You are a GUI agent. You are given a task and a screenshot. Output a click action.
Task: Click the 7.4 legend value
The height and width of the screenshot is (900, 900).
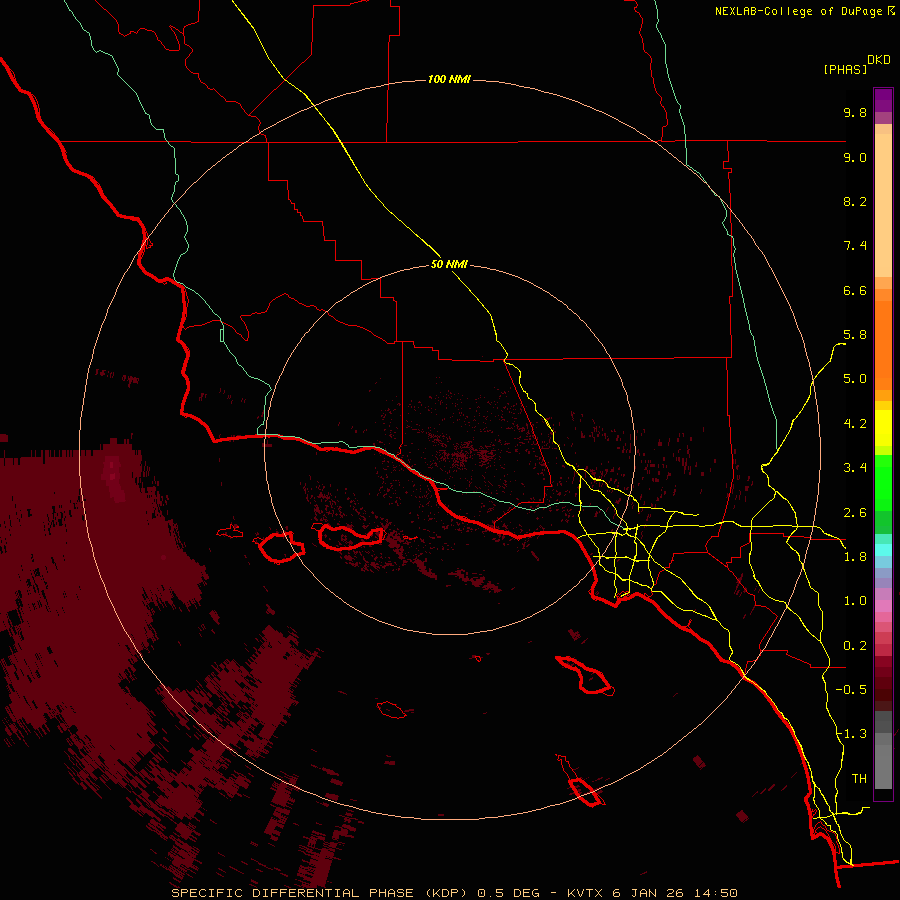click(x=855, y=246)
